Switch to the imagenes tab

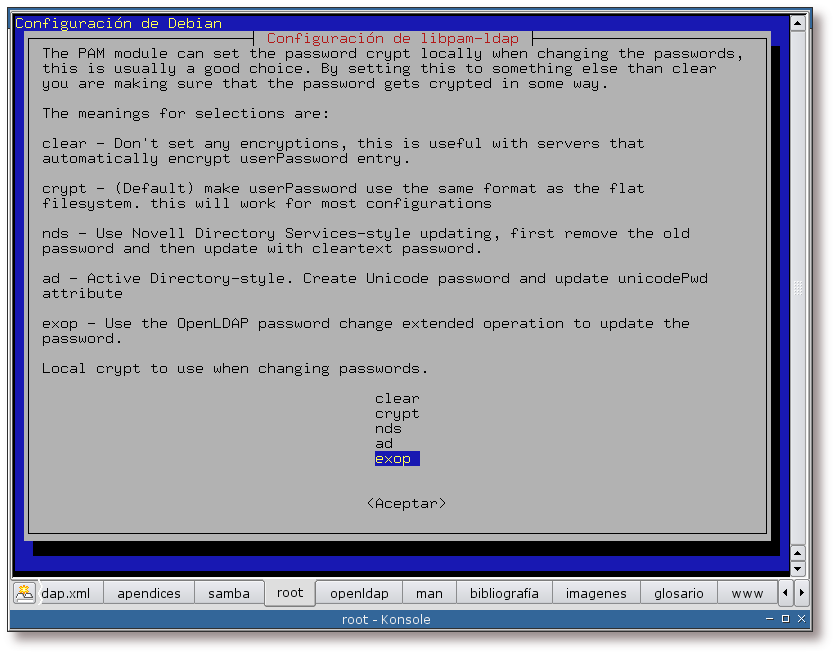click(596, 593)
